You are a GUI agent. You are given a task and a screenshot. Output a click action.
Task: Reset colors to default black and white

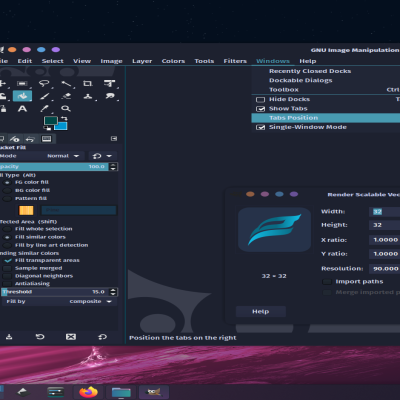click(47, 128)
